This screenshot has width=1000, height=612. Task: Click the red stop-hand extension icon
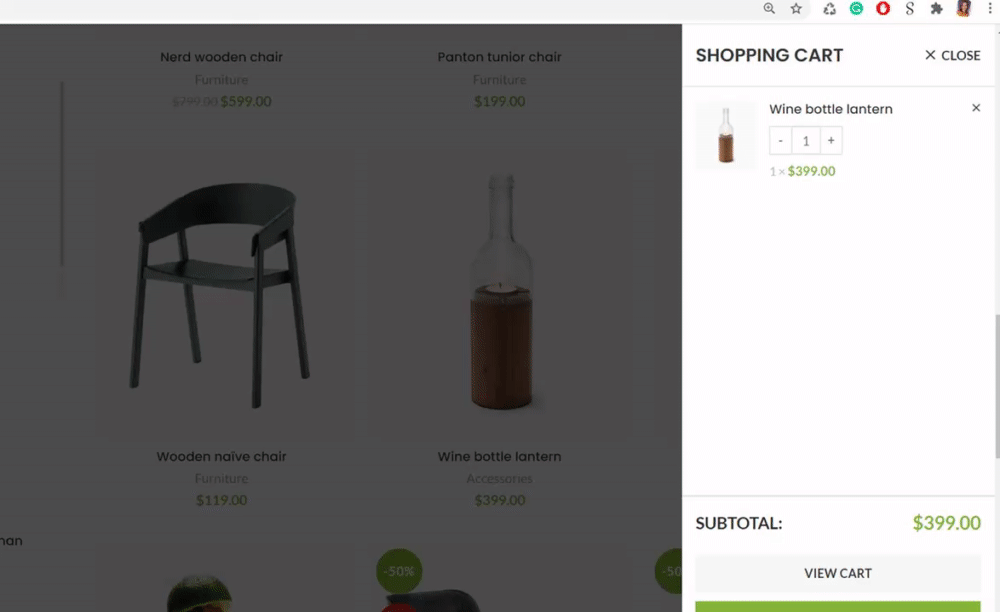click(883, 8)
